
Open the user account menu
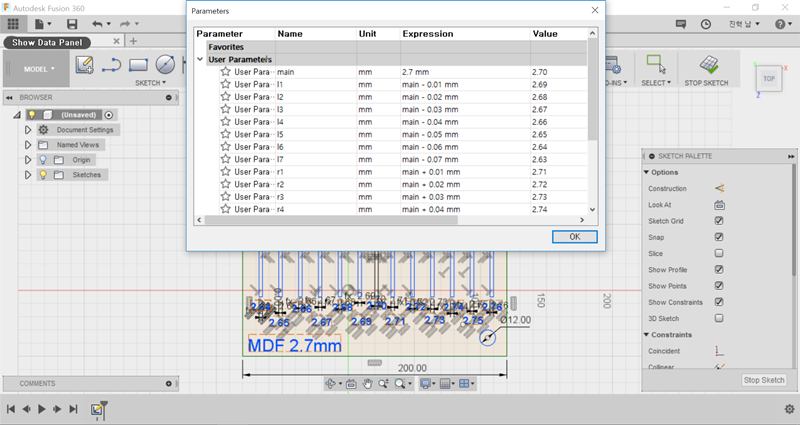[x=744, y=24]
